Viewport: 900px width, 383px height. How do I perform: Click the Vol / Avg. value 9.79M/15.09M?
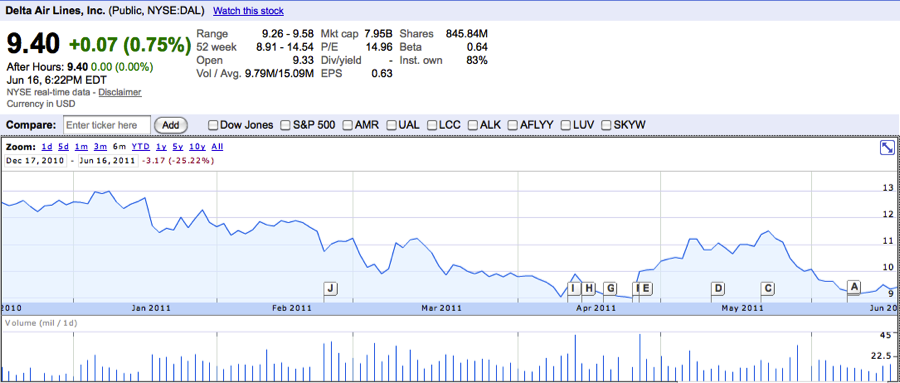click(279, 73)
